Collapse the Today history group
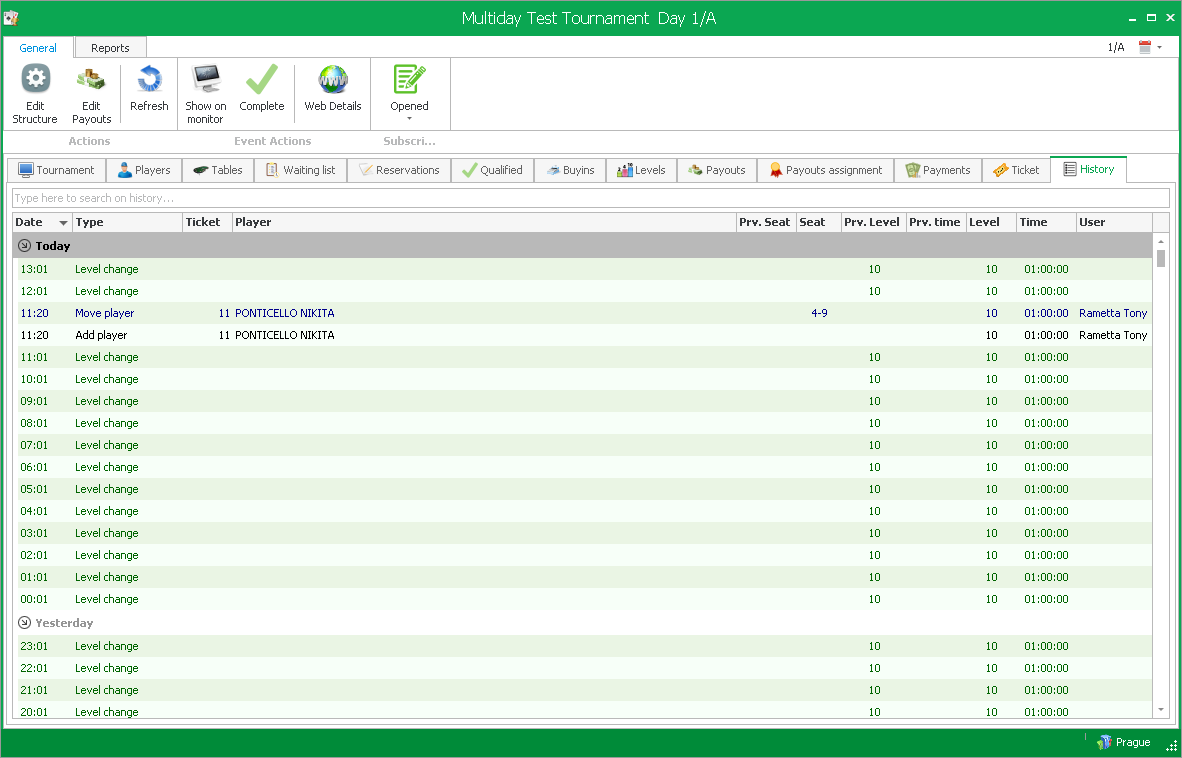Image resolution: width=1182 pixels, height=758 pixels. (x=25, y=246)
